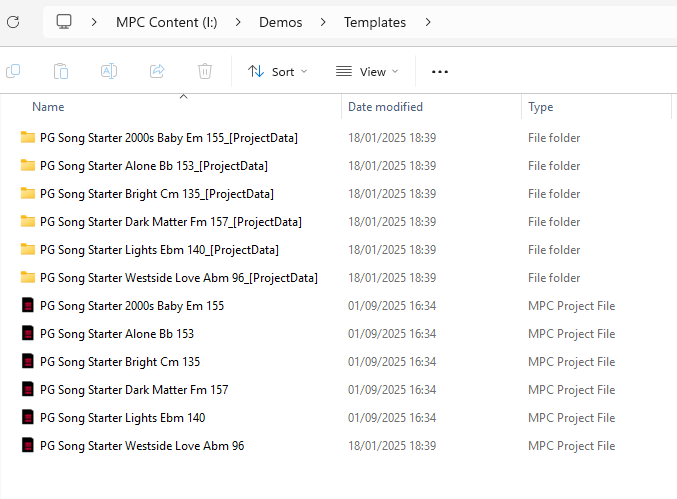Open the See more ellipsis menu
This screenshot has height=499, width=677.
point(440,72)
